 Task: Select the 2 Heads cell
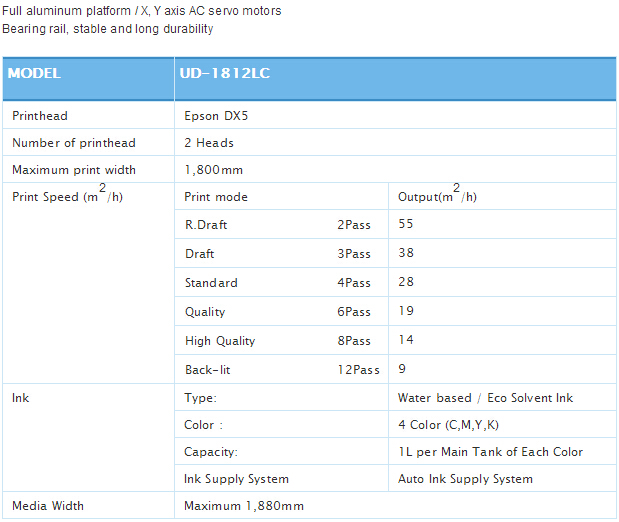tap(395, 142)
